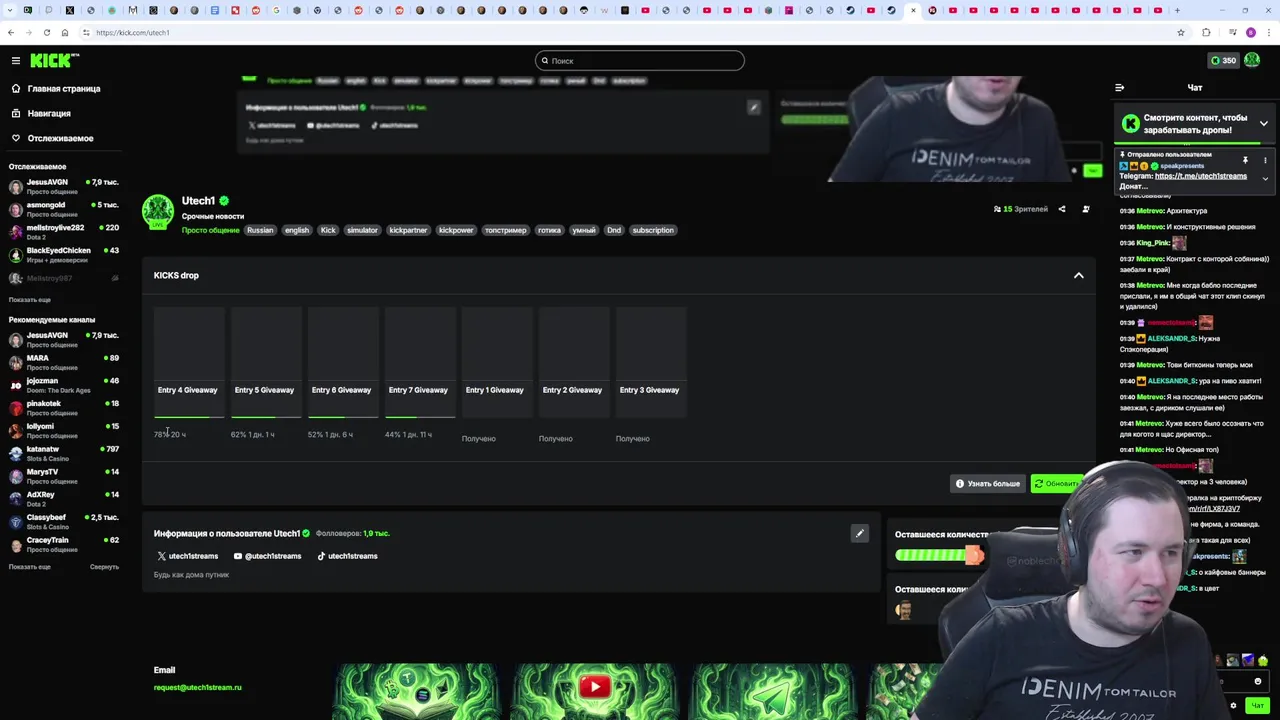Open recommended channel Classybeef
Image resolution: width=1280 pixels, height=720 pixels.
(64, 522)
